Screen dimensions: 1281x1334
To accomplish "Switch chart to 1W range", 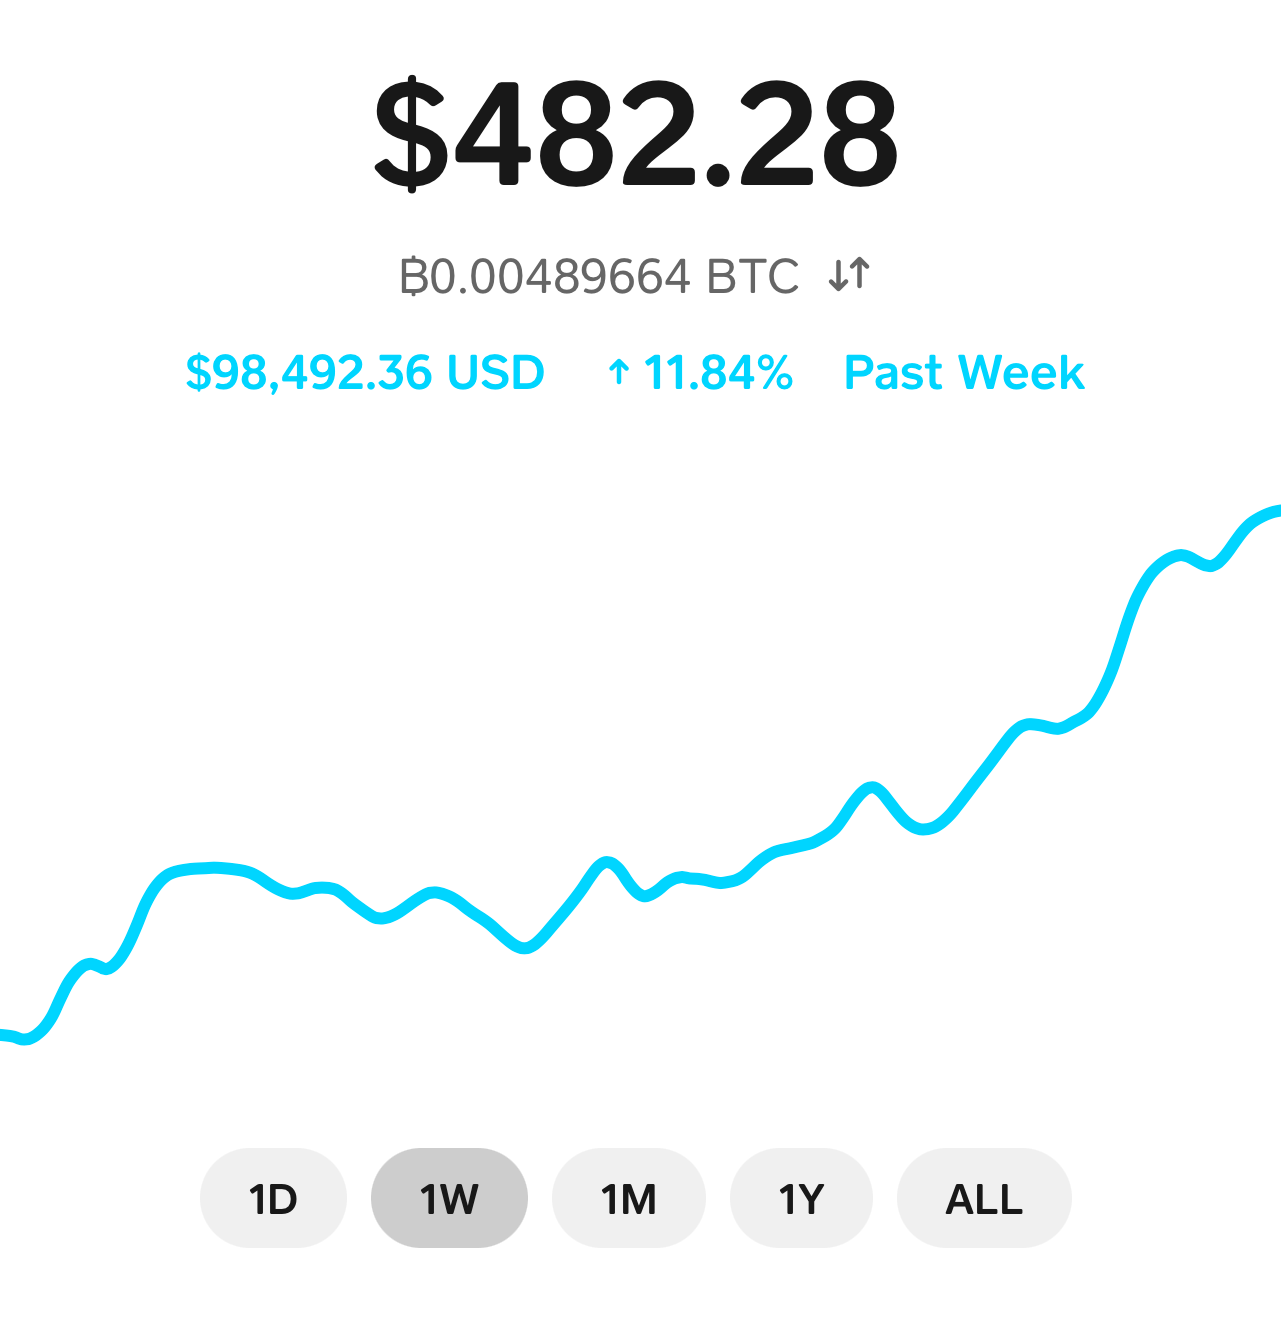I will click(x=449, y=1198).
